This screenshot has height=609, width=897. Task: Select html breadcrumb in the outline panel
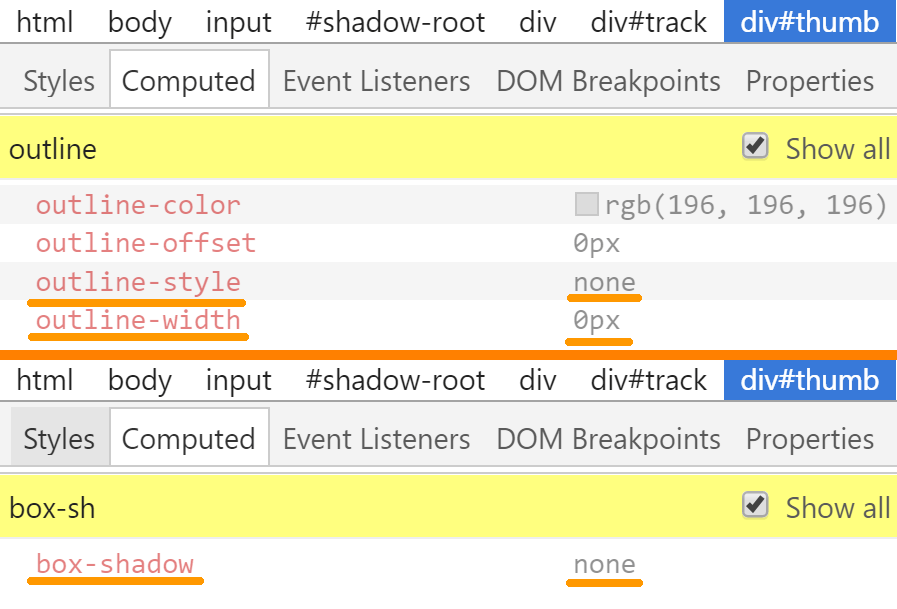[x=45, y=21]
